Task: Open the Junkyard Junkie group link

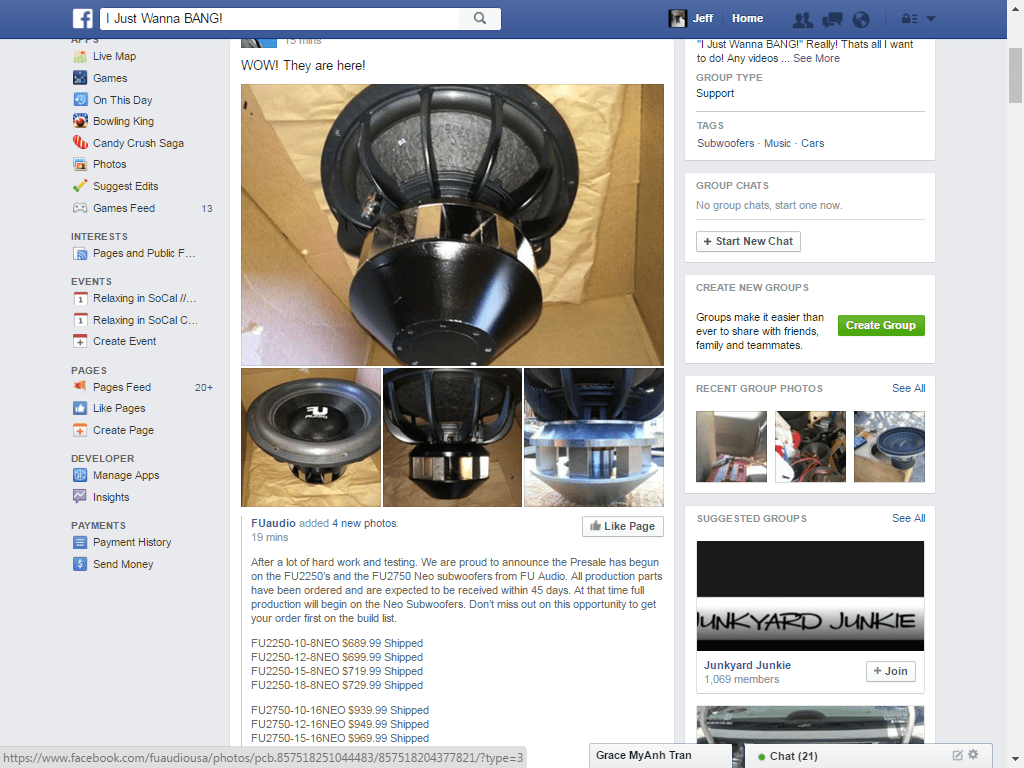Action: 747,665
